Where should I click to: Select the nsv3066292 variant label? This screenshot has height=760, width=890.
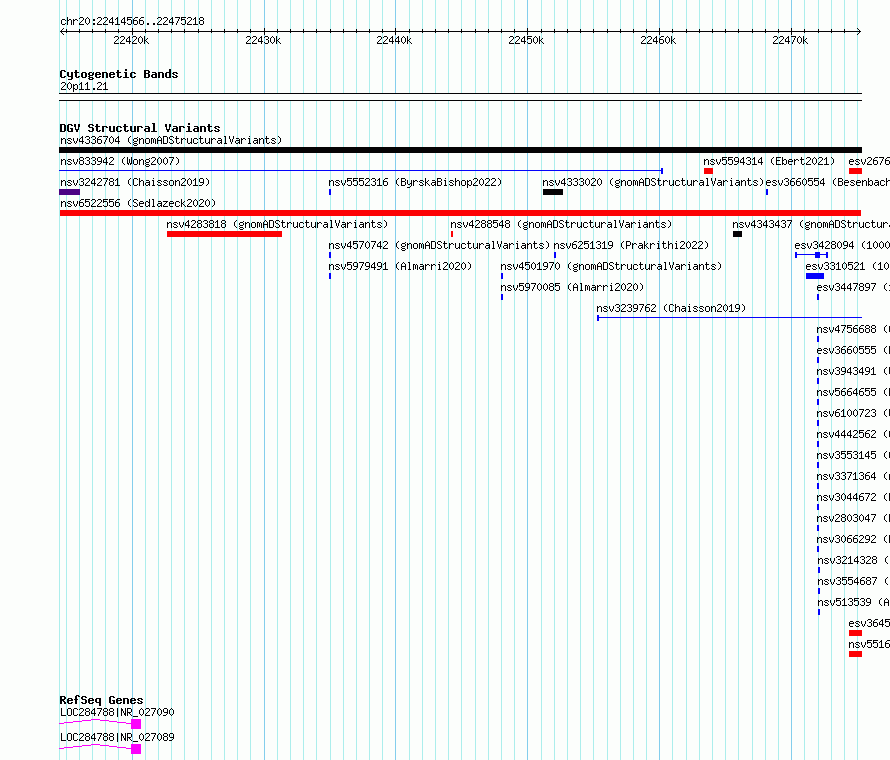tap(853, 539)
